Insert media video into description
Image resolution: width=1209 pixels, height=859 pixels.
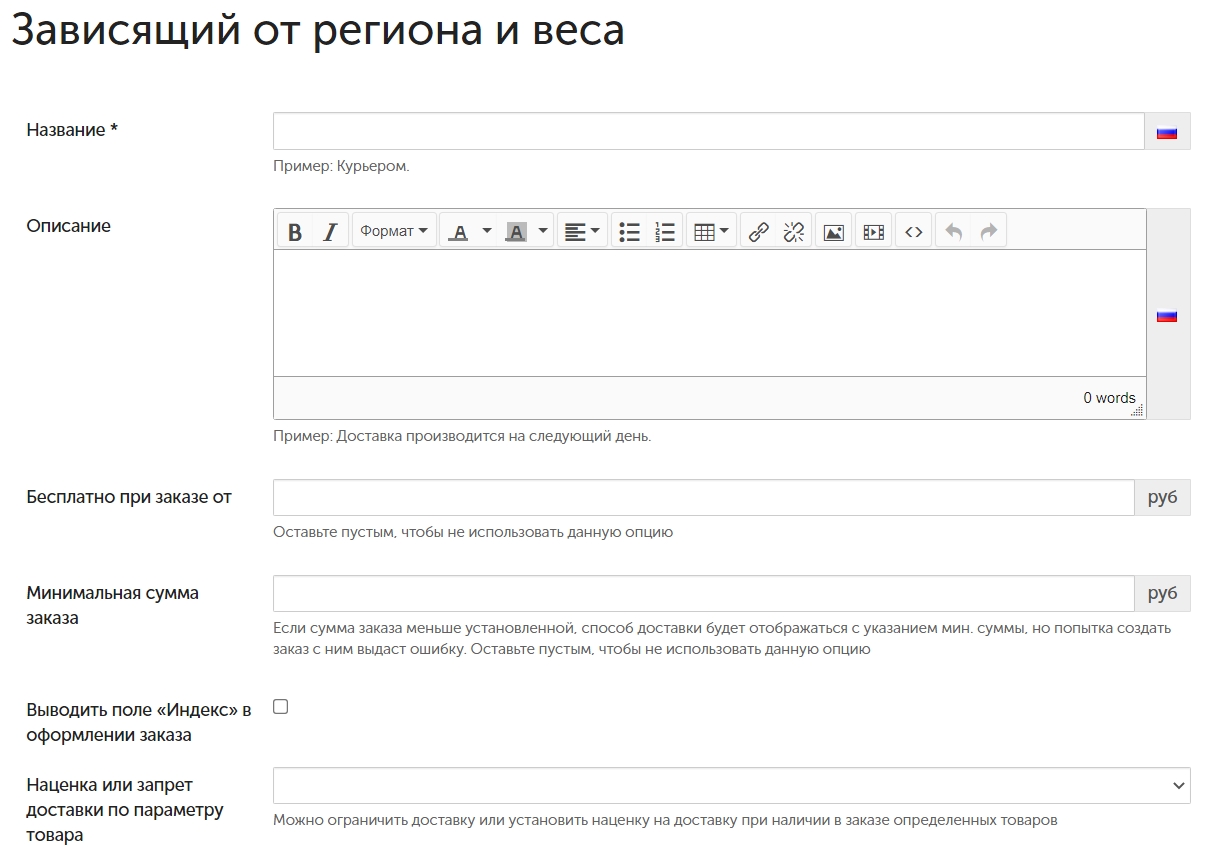873,231
